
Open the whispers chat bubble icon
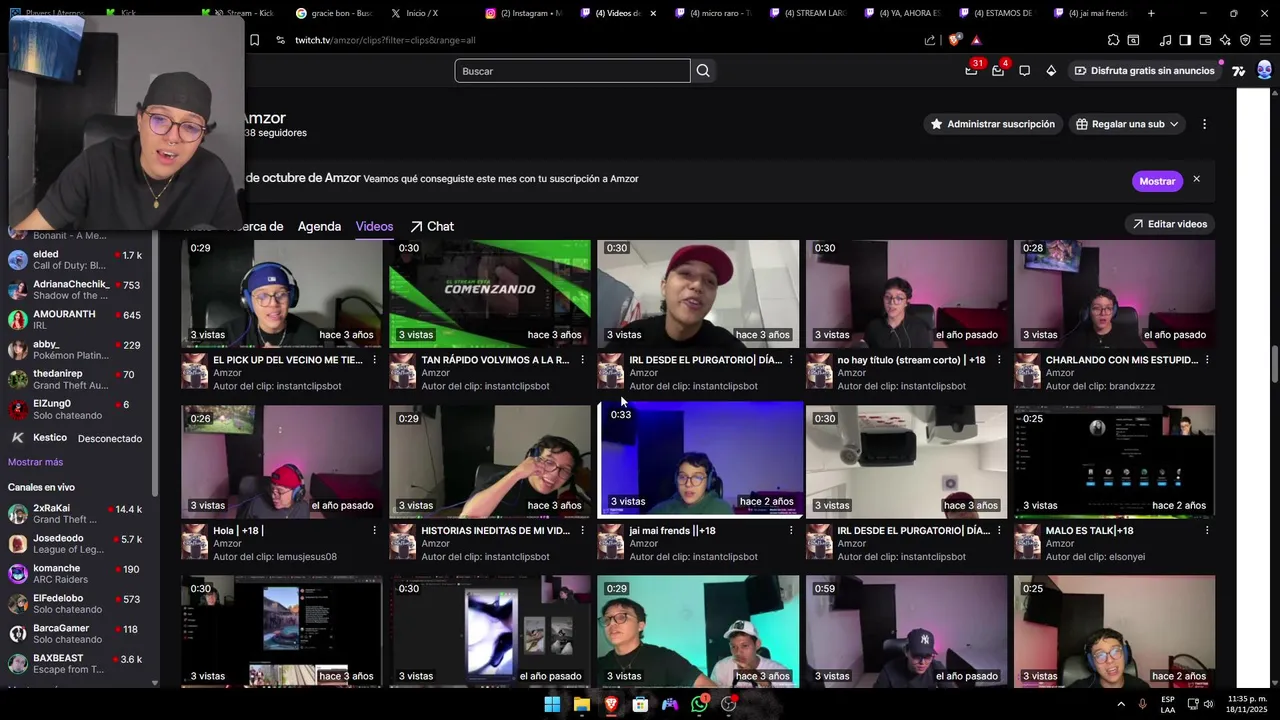pos(1024,71)
